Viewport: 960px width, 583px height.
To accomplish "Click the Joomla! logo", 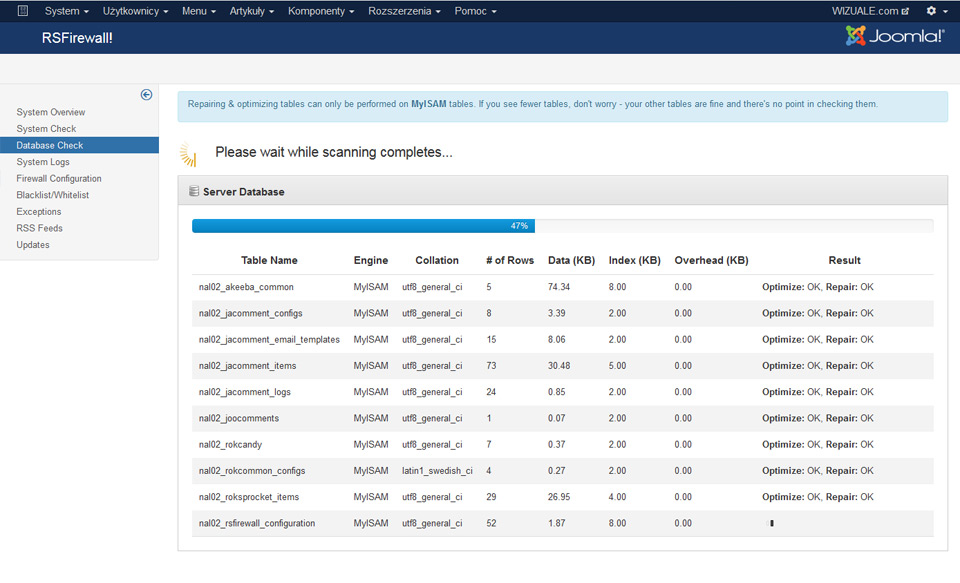I will pyautogui.click(x=894, y=36).
